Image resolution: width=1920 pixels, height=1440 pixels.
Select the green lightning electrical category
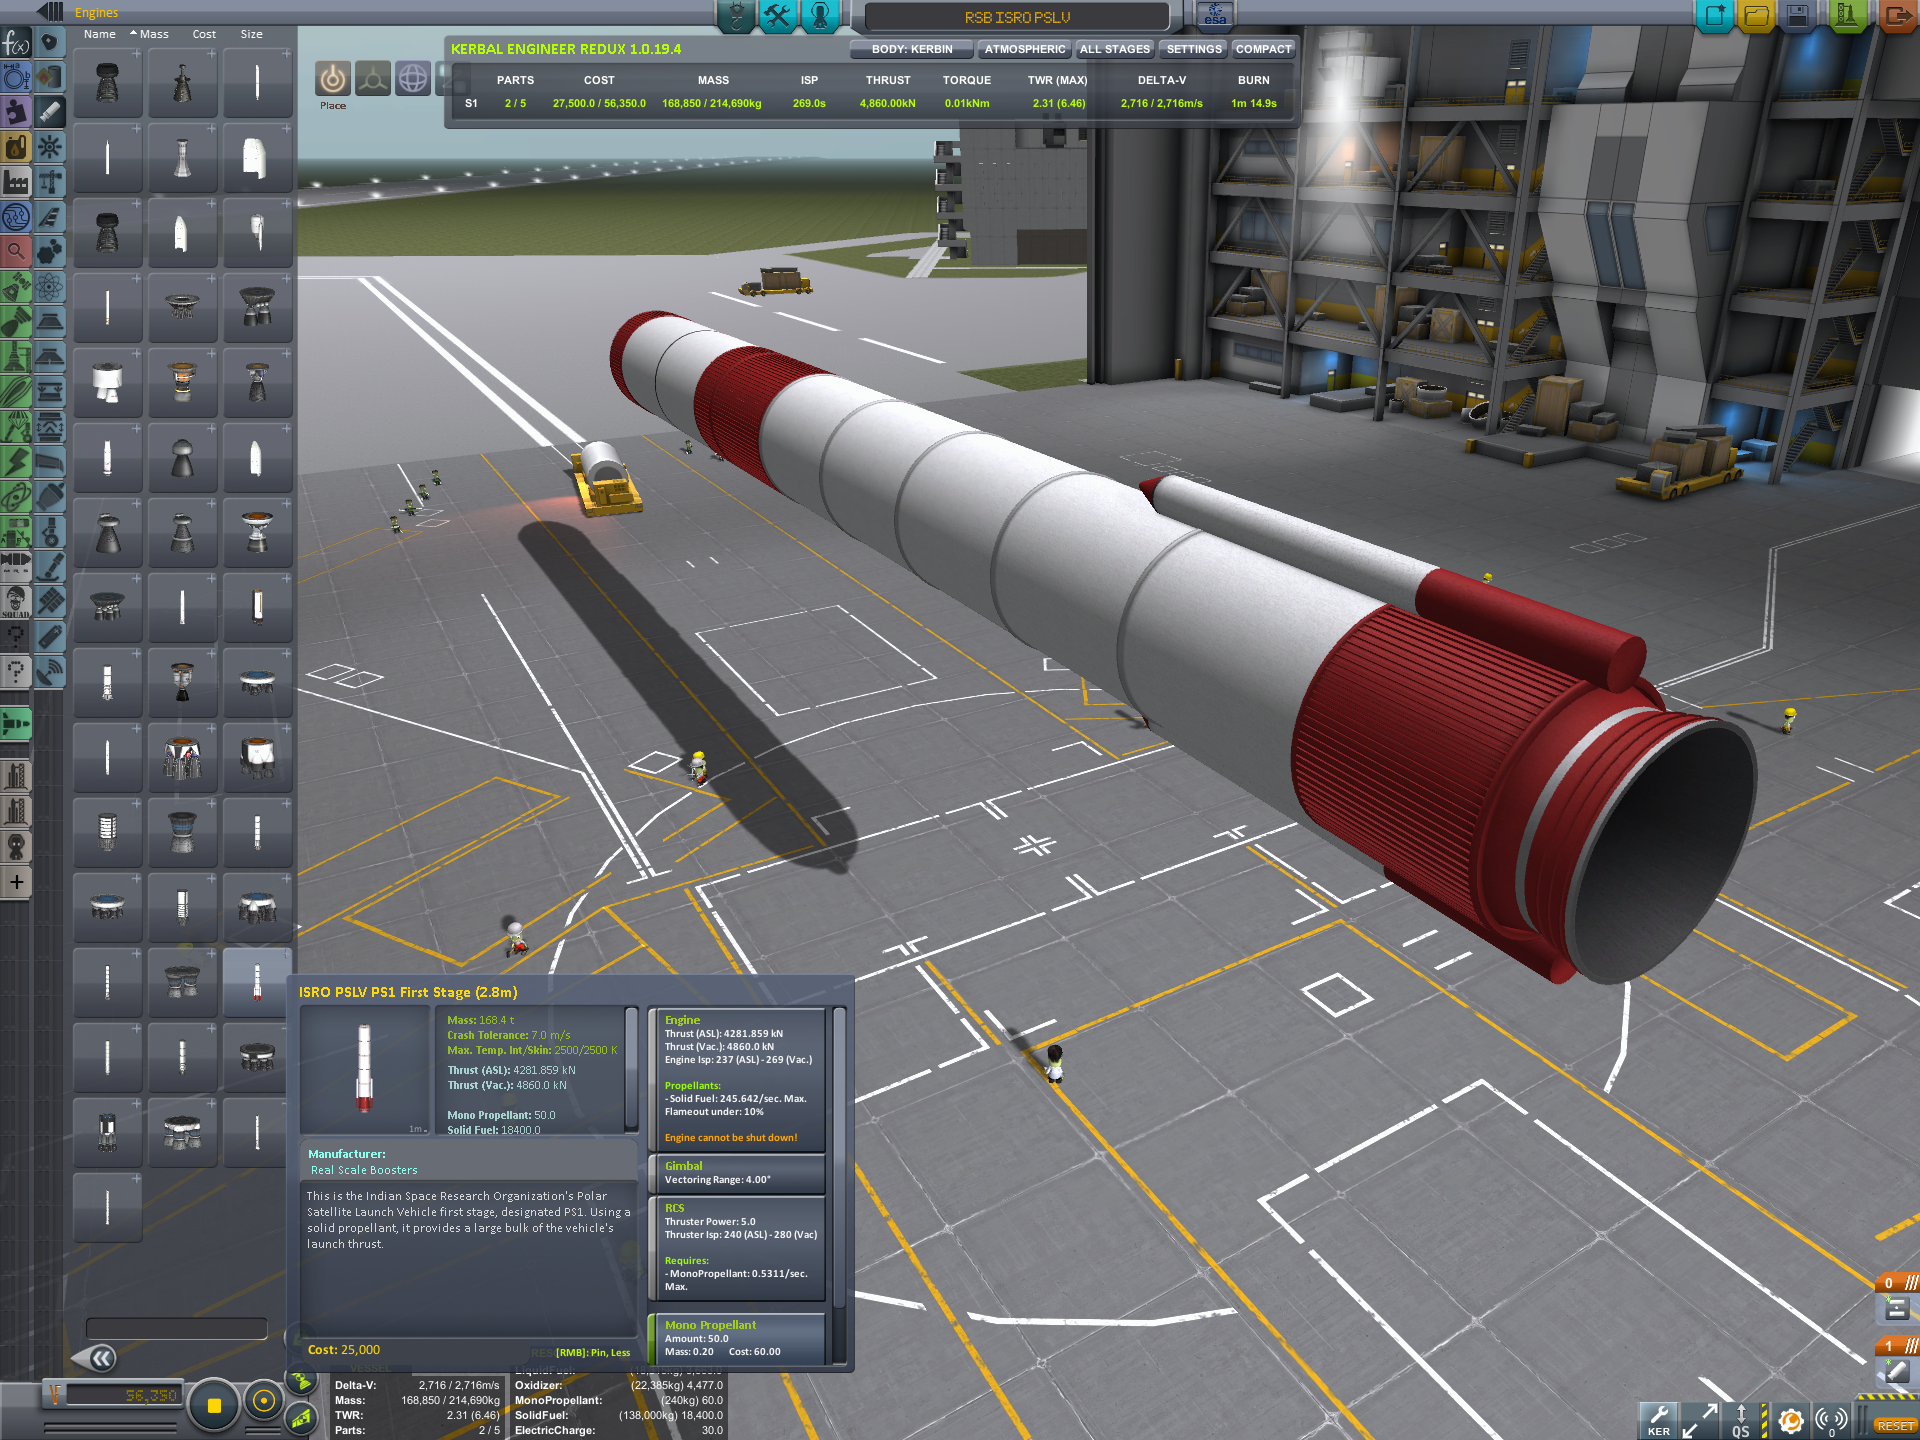click(x=16, y=462)
